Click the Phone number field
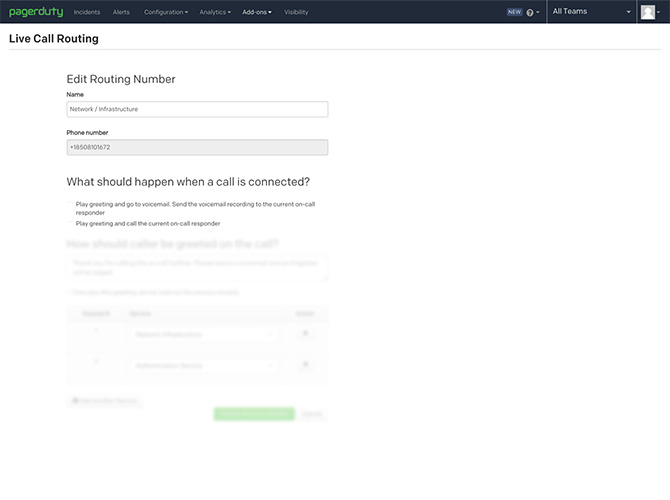The width and height of the screenshot is (670, 500). click(x=197, y=147)
